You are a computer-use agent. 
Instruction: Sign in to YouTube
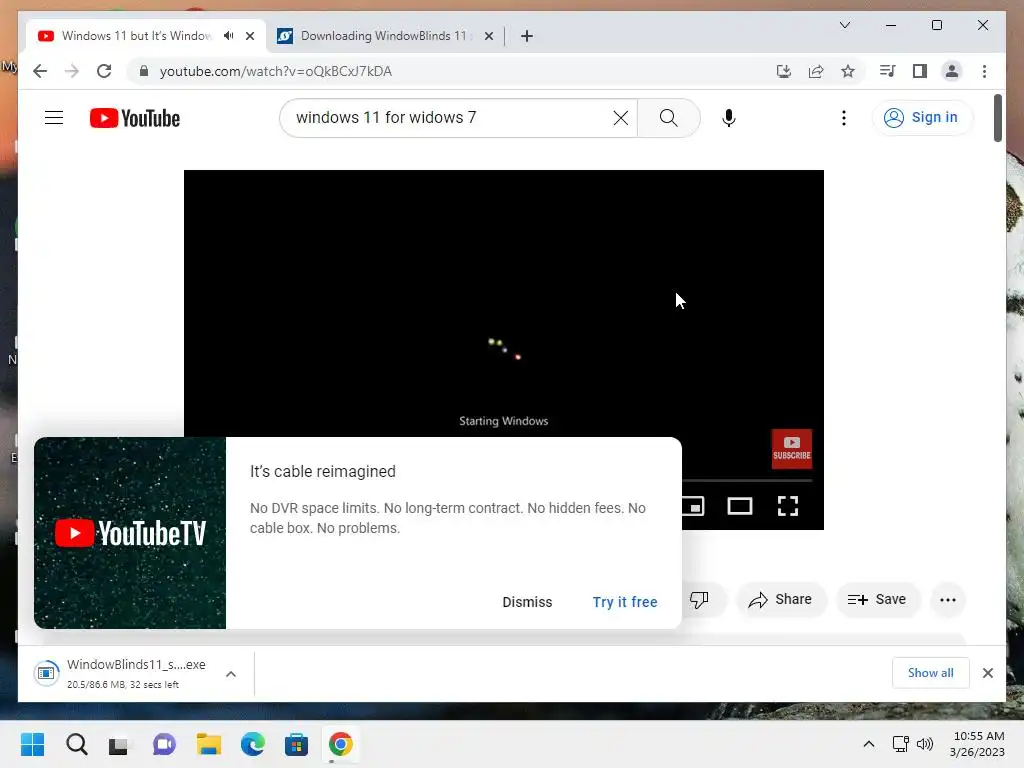click(921, 118)
